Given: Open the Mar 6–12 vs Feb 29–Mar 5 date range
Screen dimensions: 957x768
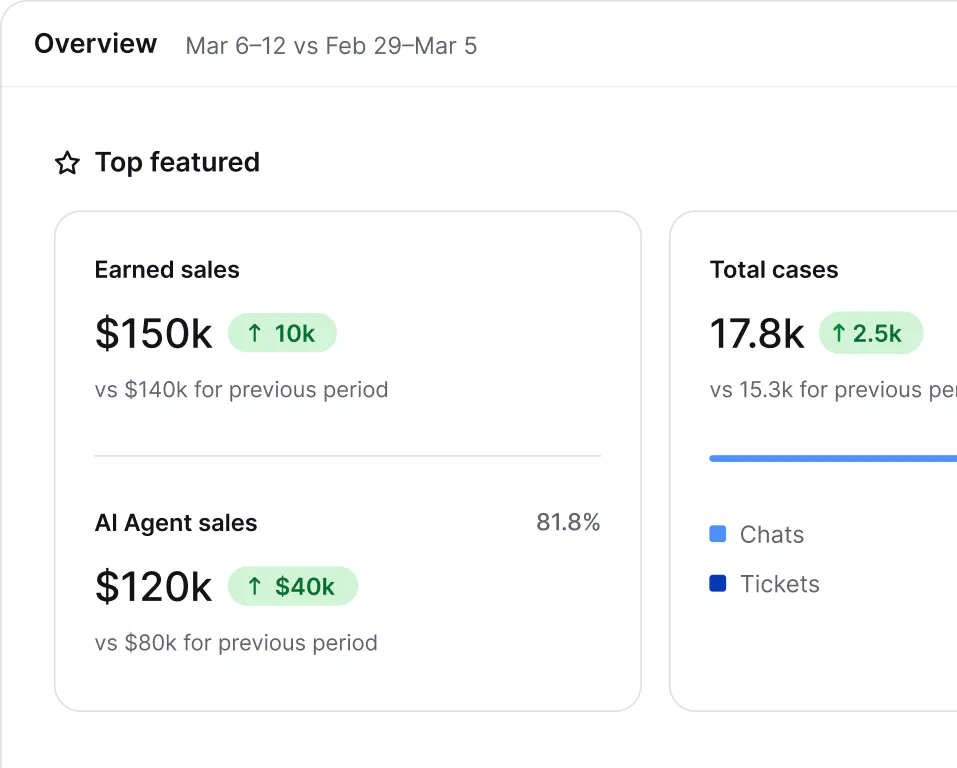Looking at the screenshot, I should click(x=331, y=46).
